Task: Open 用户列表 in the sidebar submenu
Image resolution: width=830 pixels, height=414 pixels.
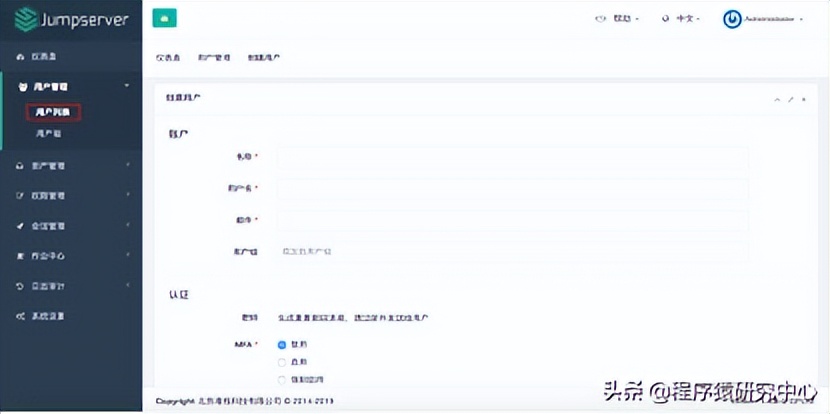Action: [x=53, y=112]
